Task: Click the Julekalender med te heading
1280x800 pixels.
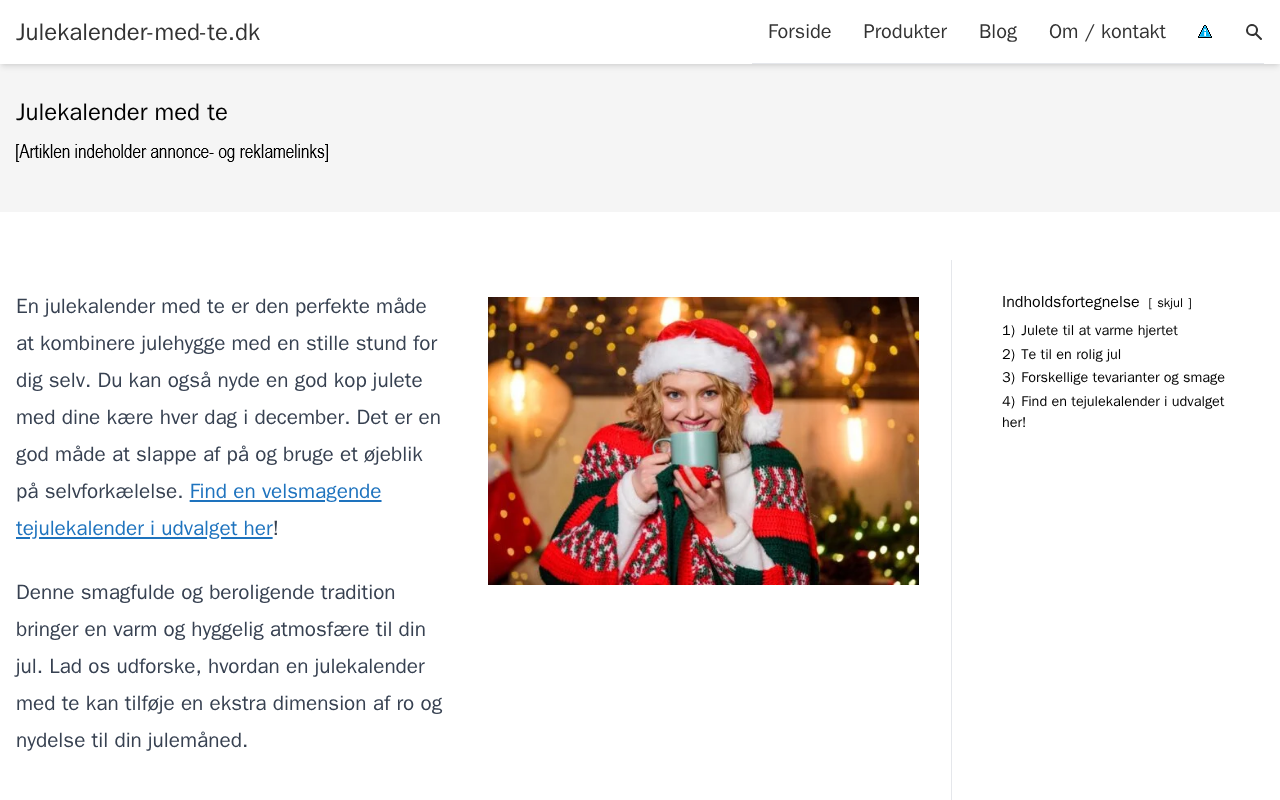Action: pos(122,112)
